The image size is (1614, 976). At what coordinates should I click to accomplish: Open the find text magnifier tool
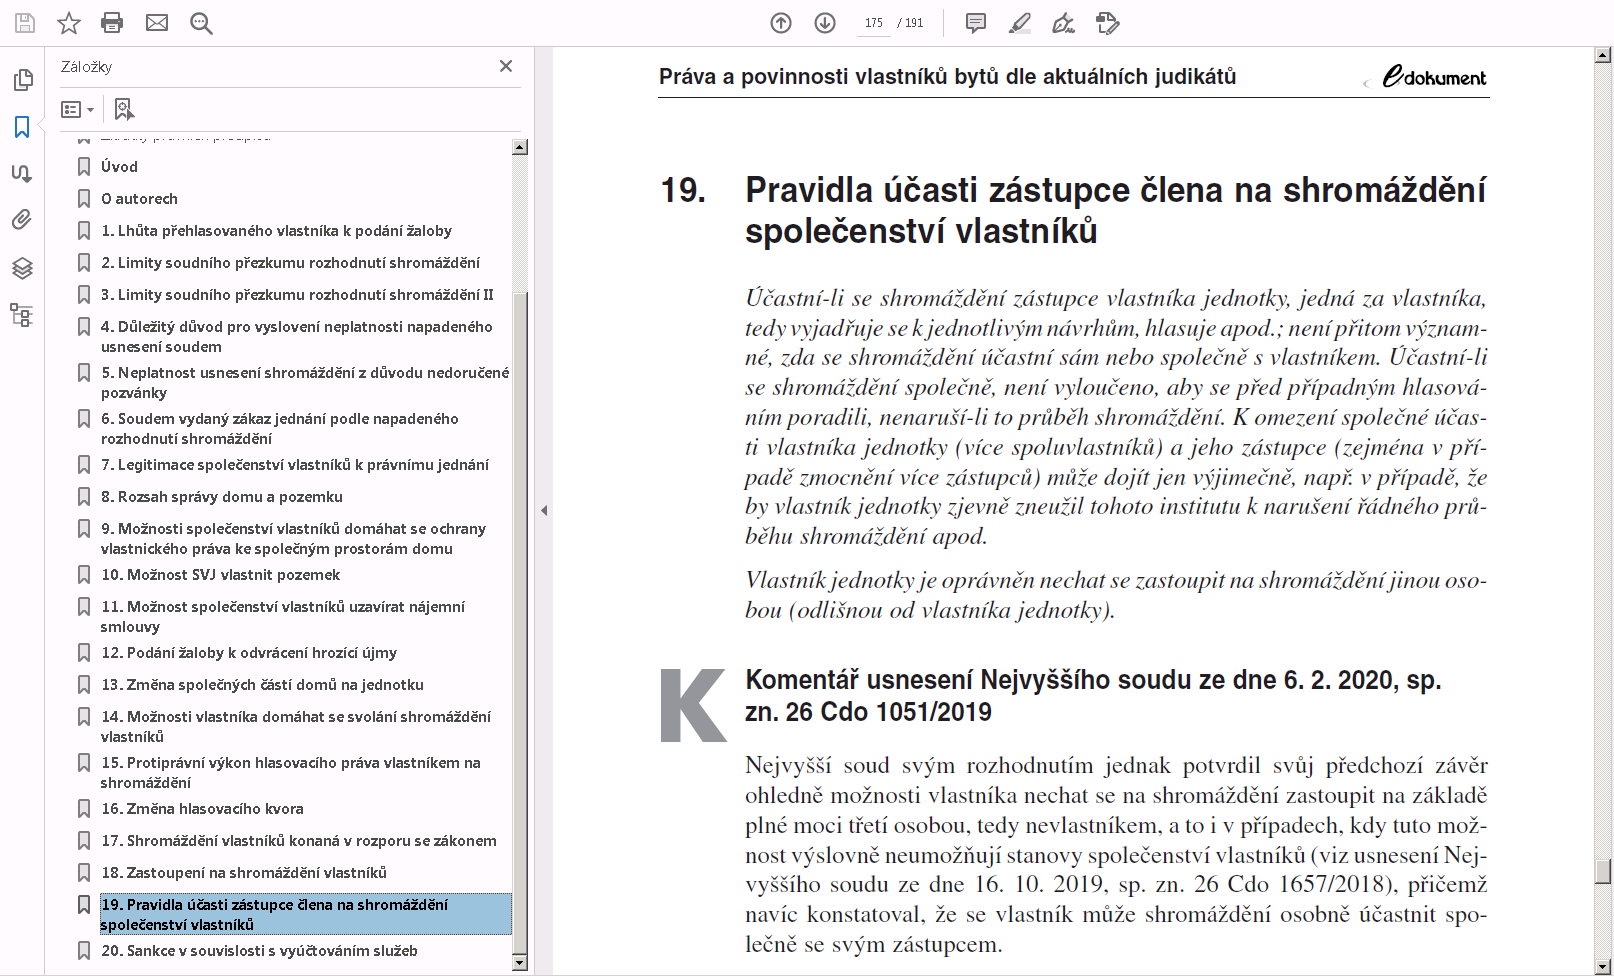[201, 22]
